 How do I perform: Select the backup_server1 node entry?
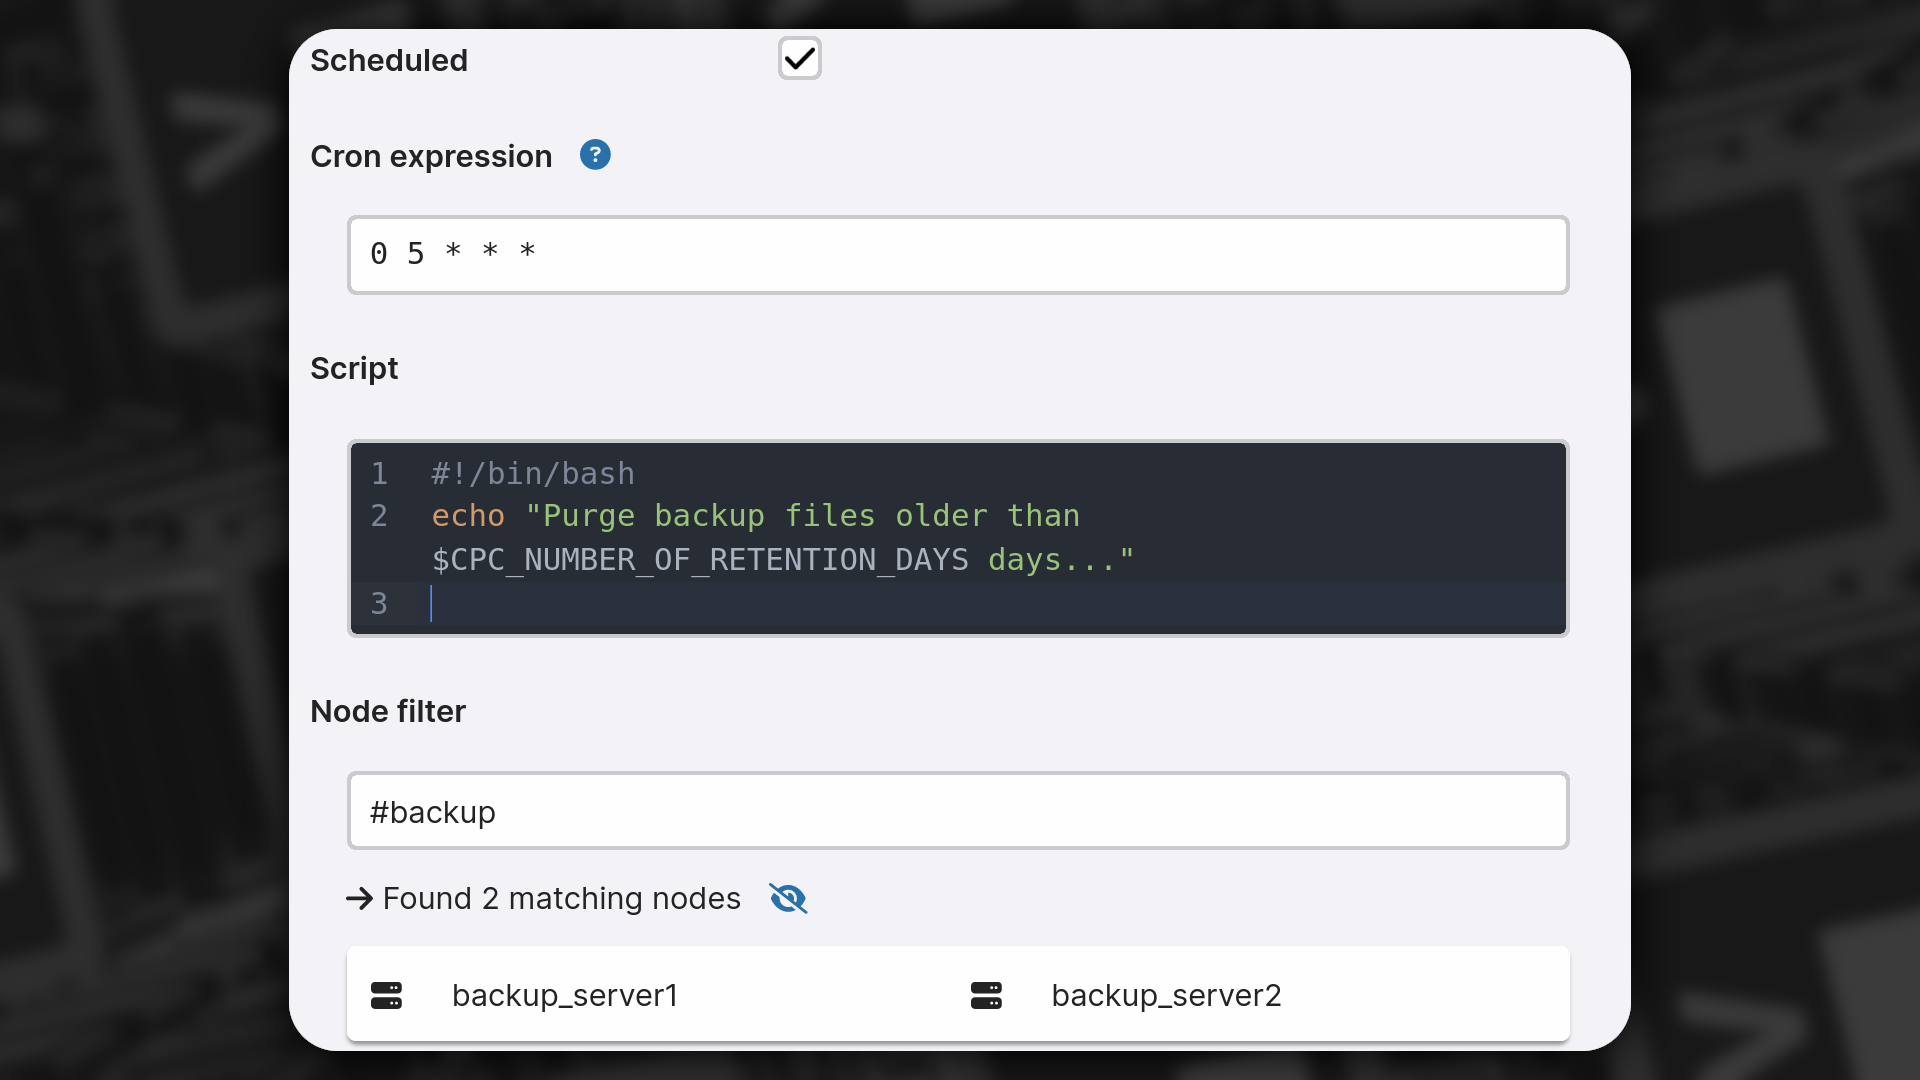564,995
